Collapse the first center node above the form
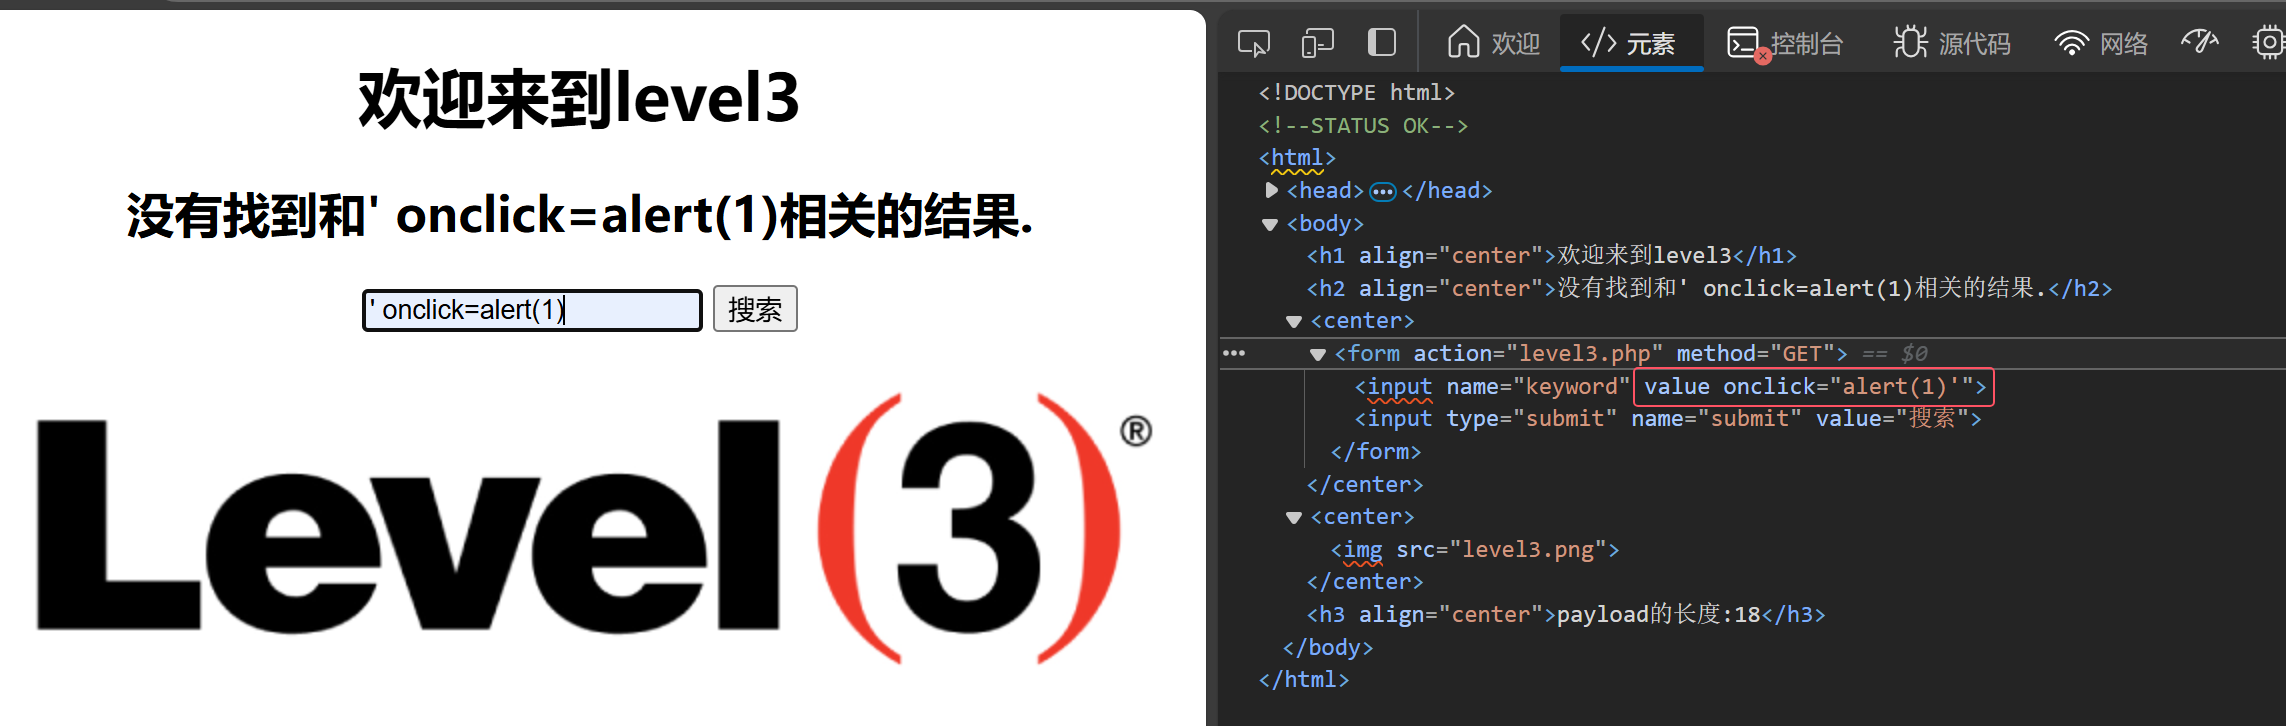The width and height of the screenshot is (2286, 726). (x=1294, y=322)
